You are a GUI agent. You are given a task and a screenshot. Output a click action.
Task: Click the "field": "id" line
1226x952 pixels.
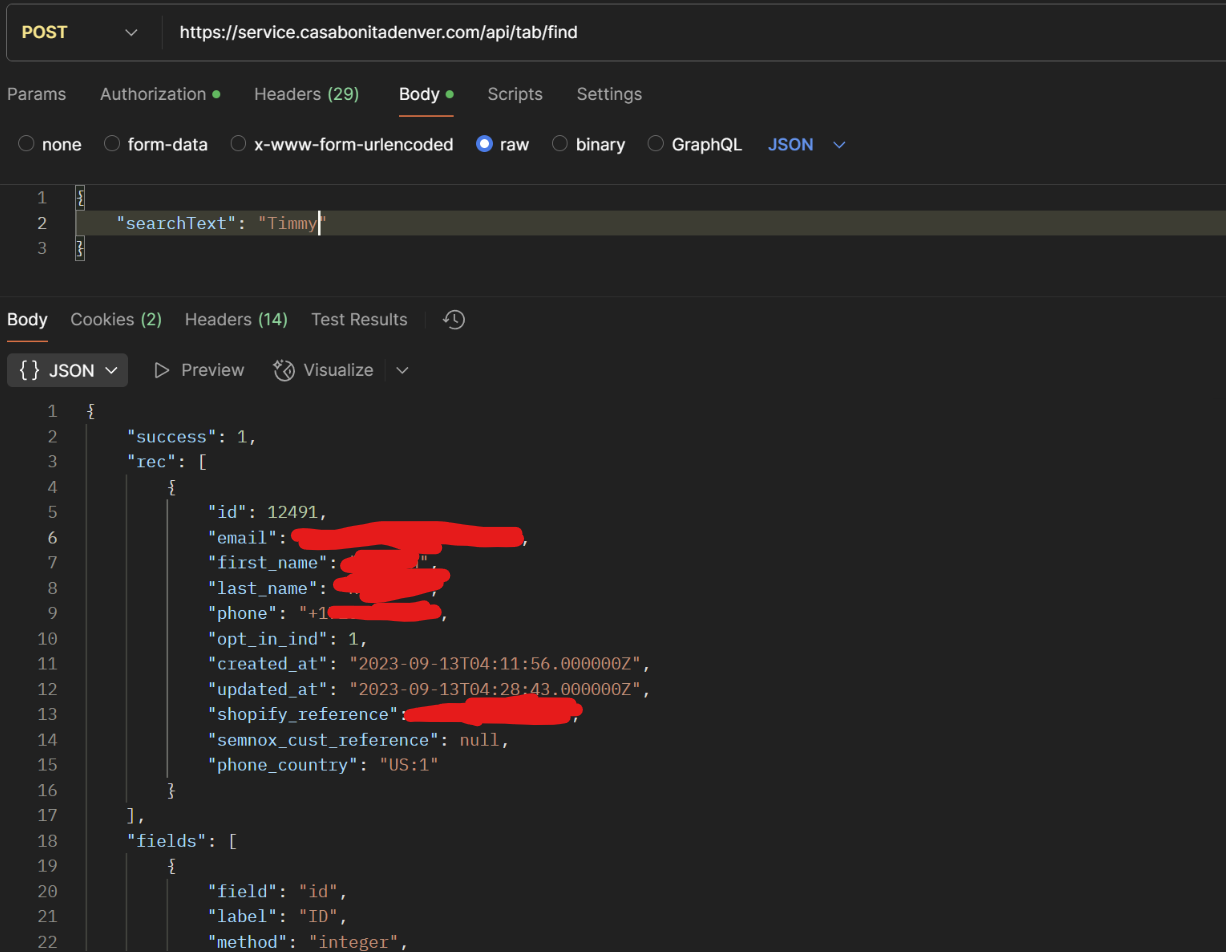click(x=277, y=891)
